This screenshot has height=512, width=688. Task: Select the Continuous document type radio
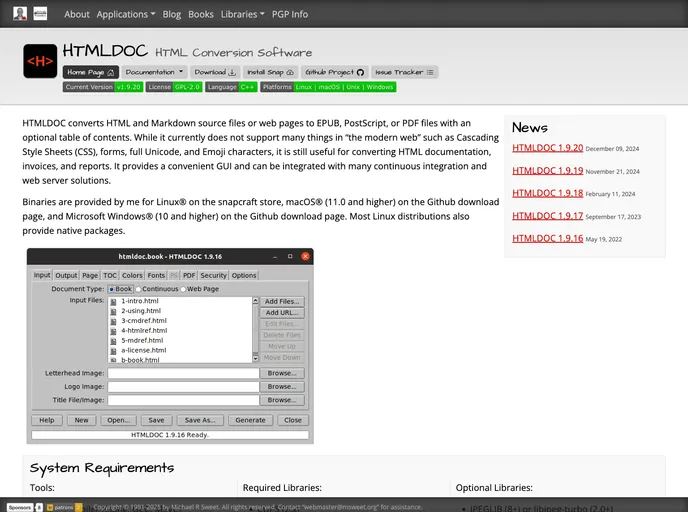(x=157, y=289)
